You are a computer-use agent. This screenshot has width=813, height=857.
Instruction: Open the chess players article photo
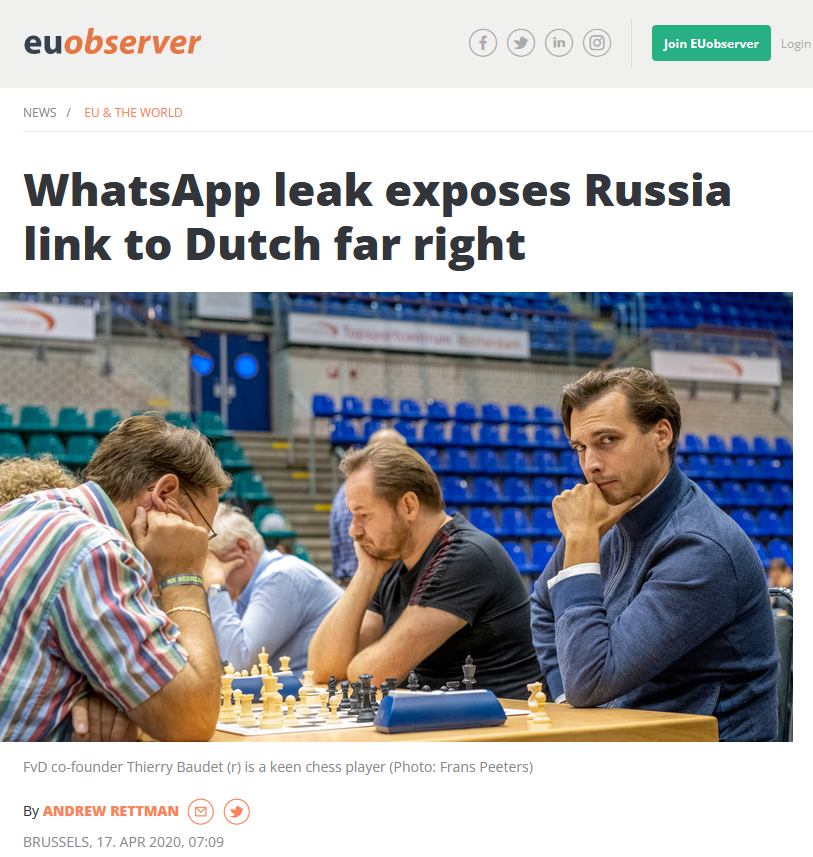396,516
